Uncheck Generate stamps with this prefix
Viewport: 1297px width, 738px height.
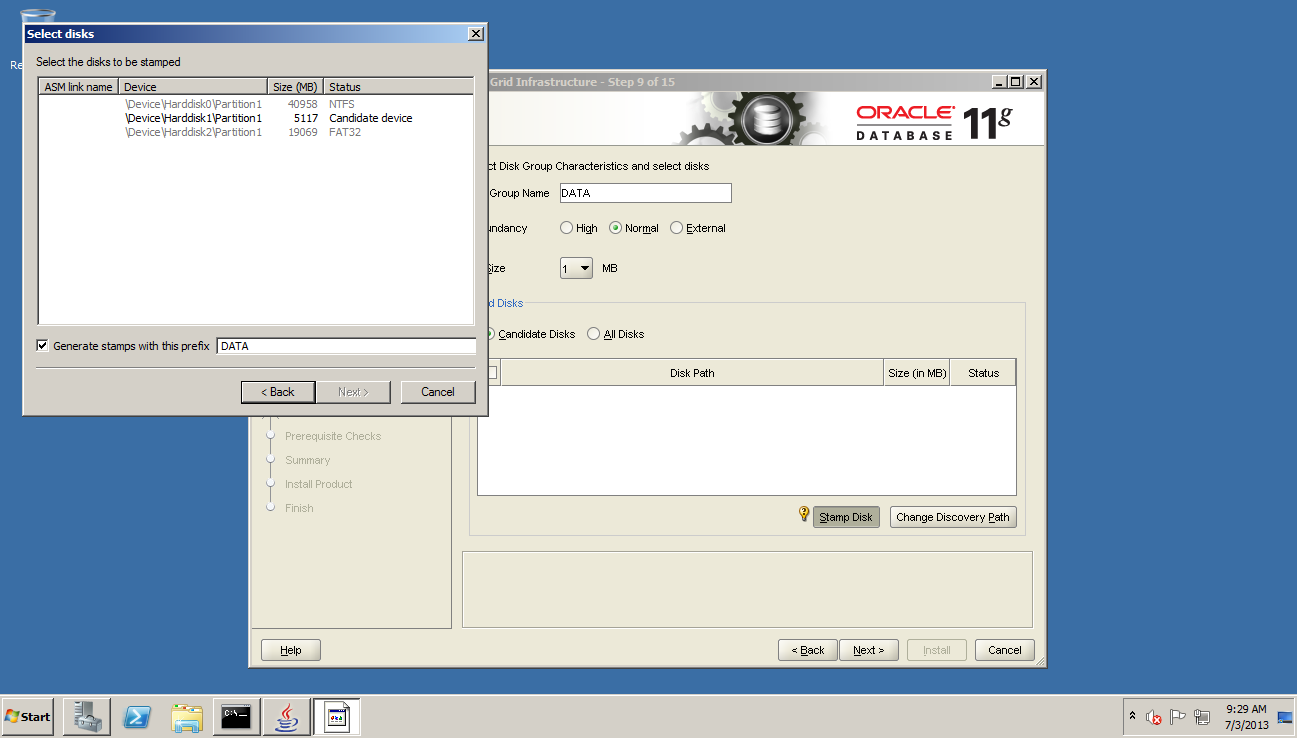42,346
